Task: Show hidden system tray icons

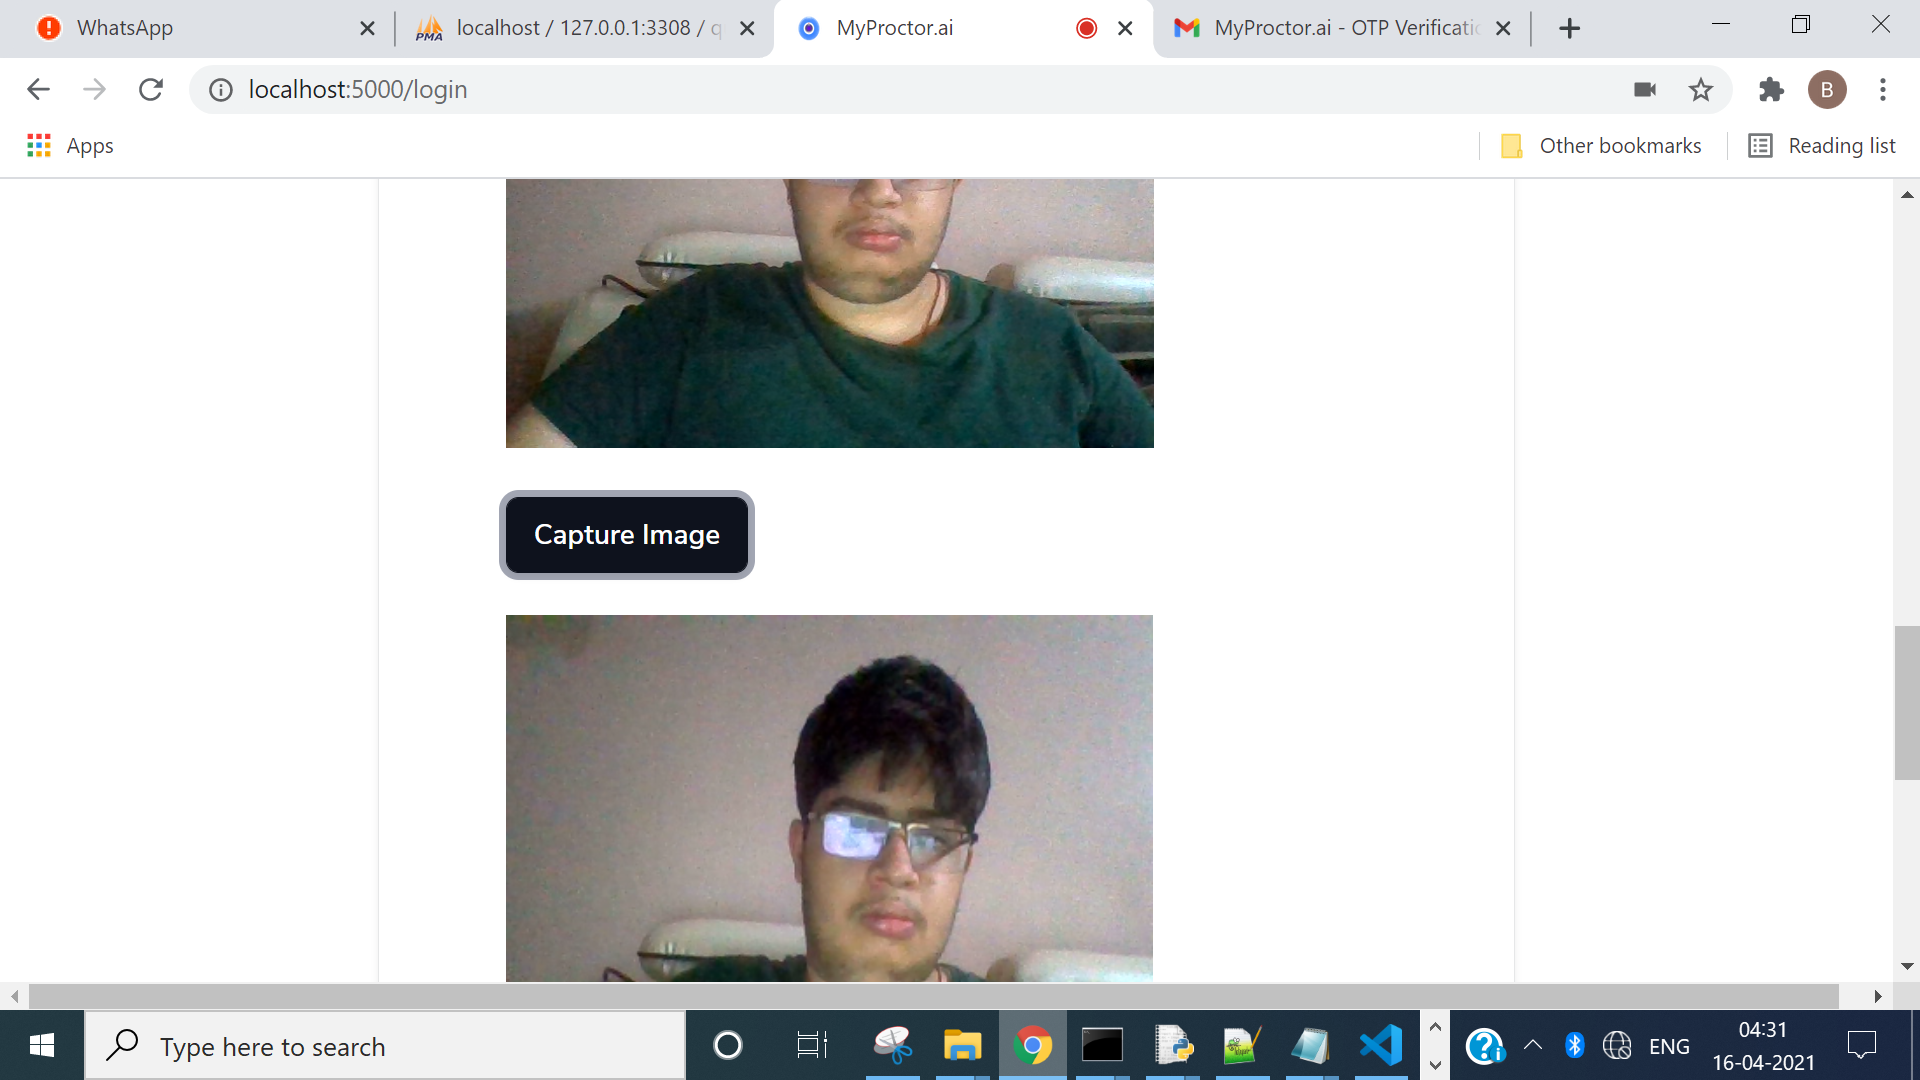Action: 1532,1046
